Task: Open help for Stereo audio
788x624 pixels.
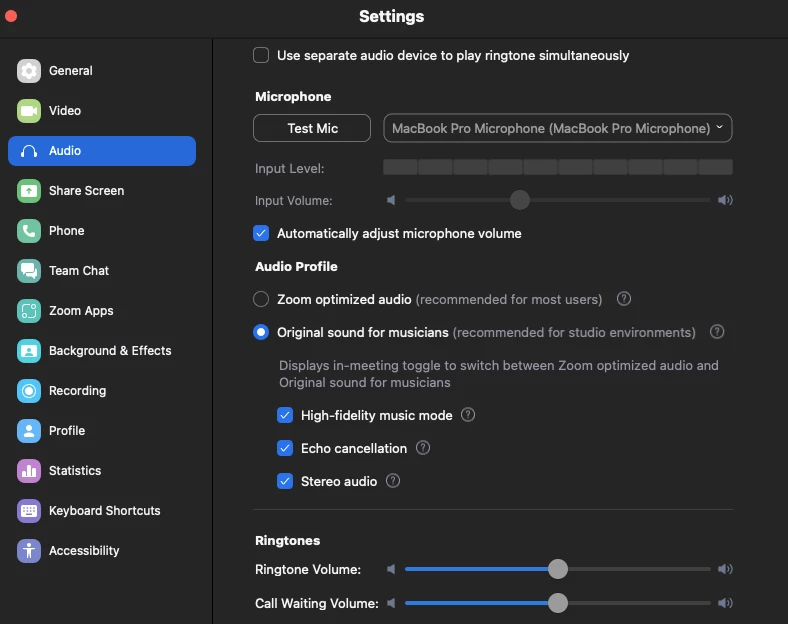Action: coord(393,481)
